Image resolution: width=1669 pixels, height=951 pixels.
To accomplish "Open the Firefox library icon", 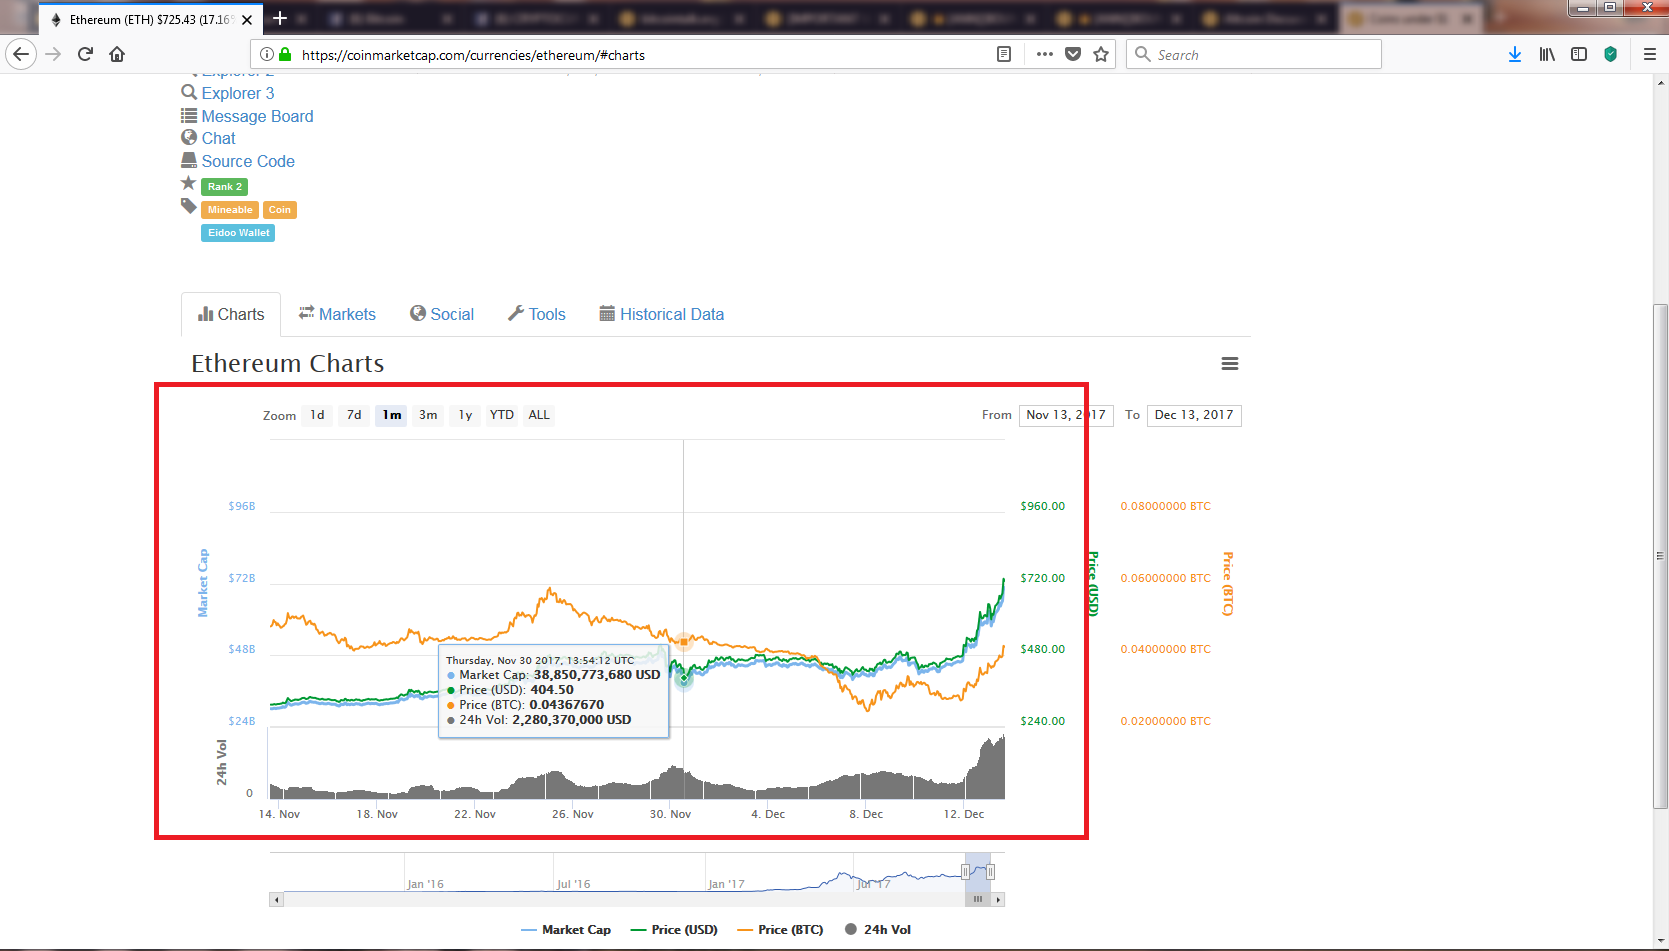I will pyautogui.click(x=1547, y=55).
